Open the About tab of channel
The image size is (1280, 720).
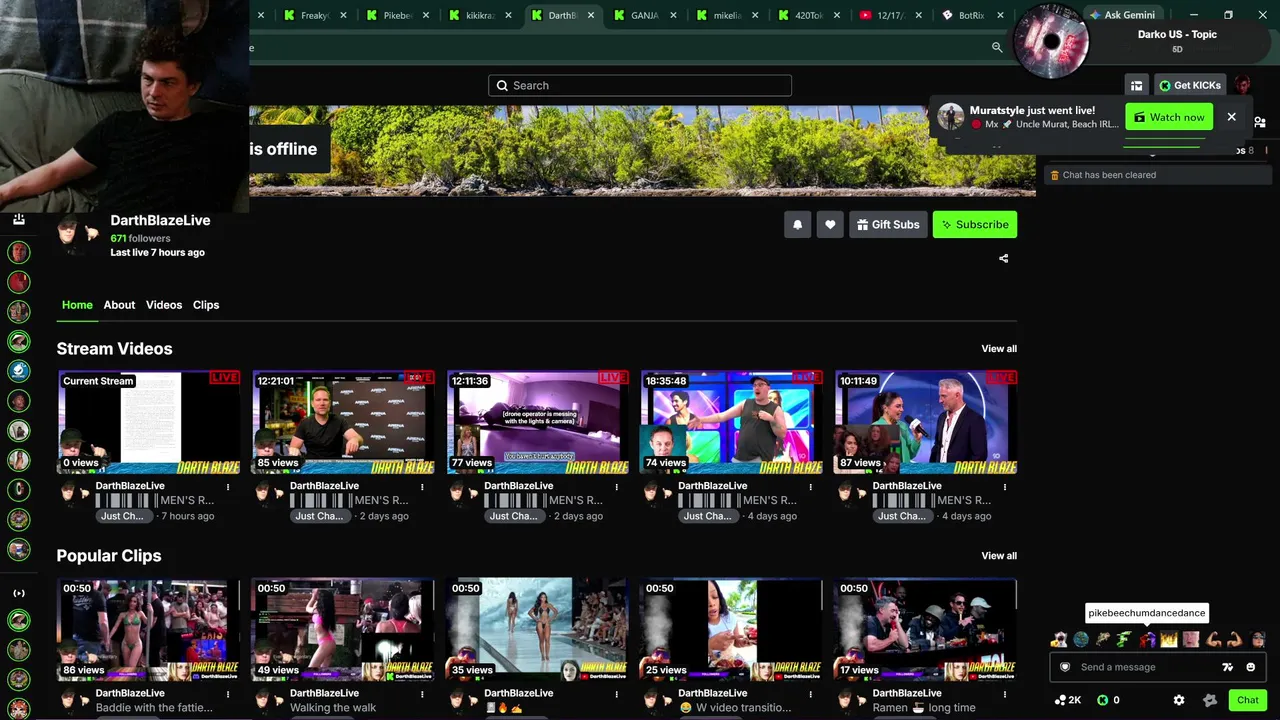click(119, 305)
